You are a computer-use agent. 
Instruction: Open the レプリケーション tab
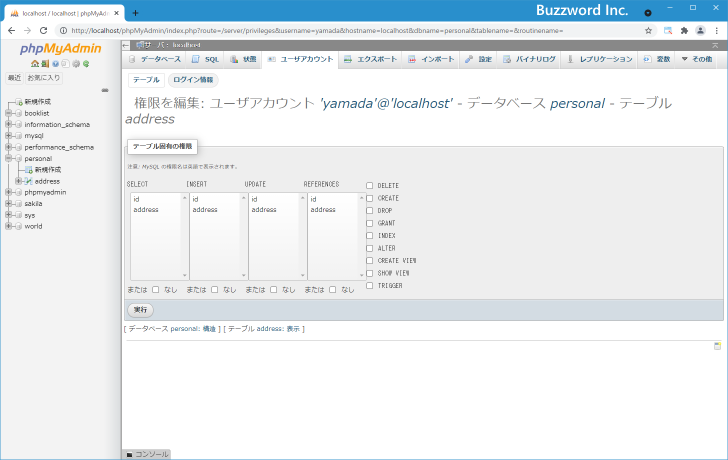pos(600,59)
